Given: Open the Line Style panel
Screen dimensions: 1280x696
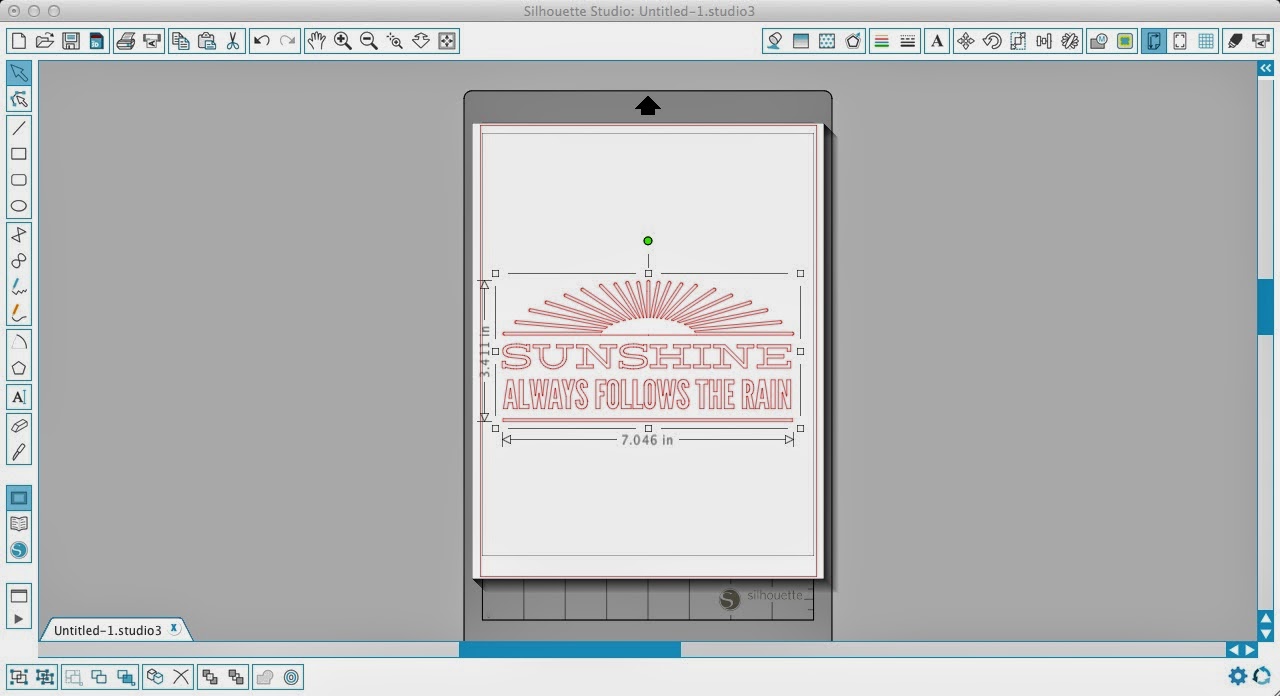Looking at the screenshot, I should [907, 40].
